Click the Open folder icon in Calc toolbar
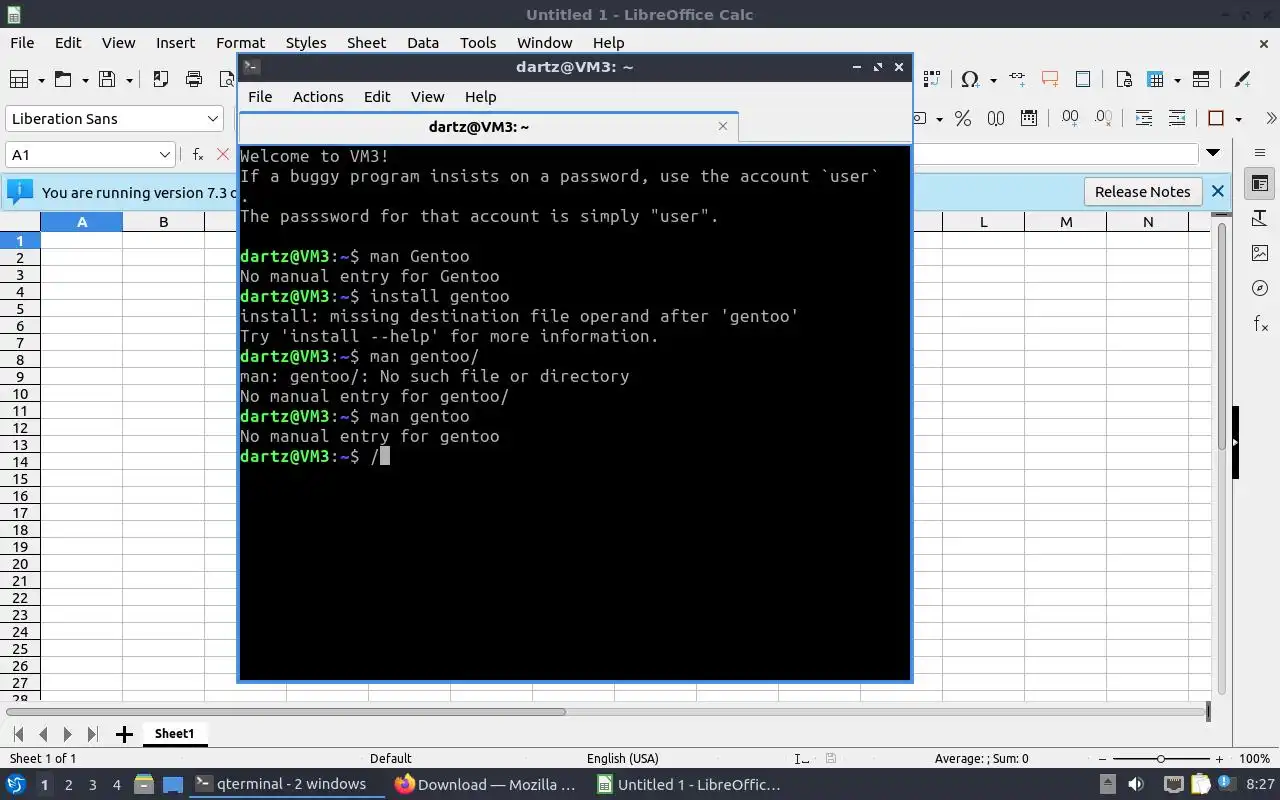Viewport: 1280px width, 800px height. [x=63, y=80]
